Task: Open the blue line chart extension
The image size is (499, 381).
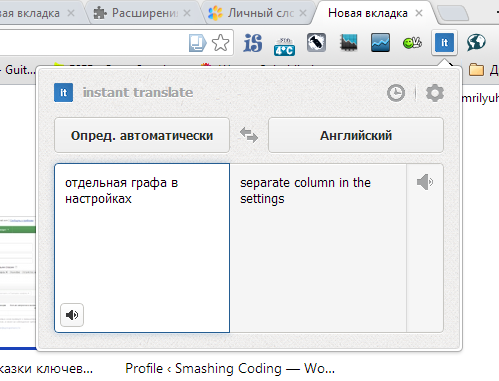Action: [x=380, y=43]
